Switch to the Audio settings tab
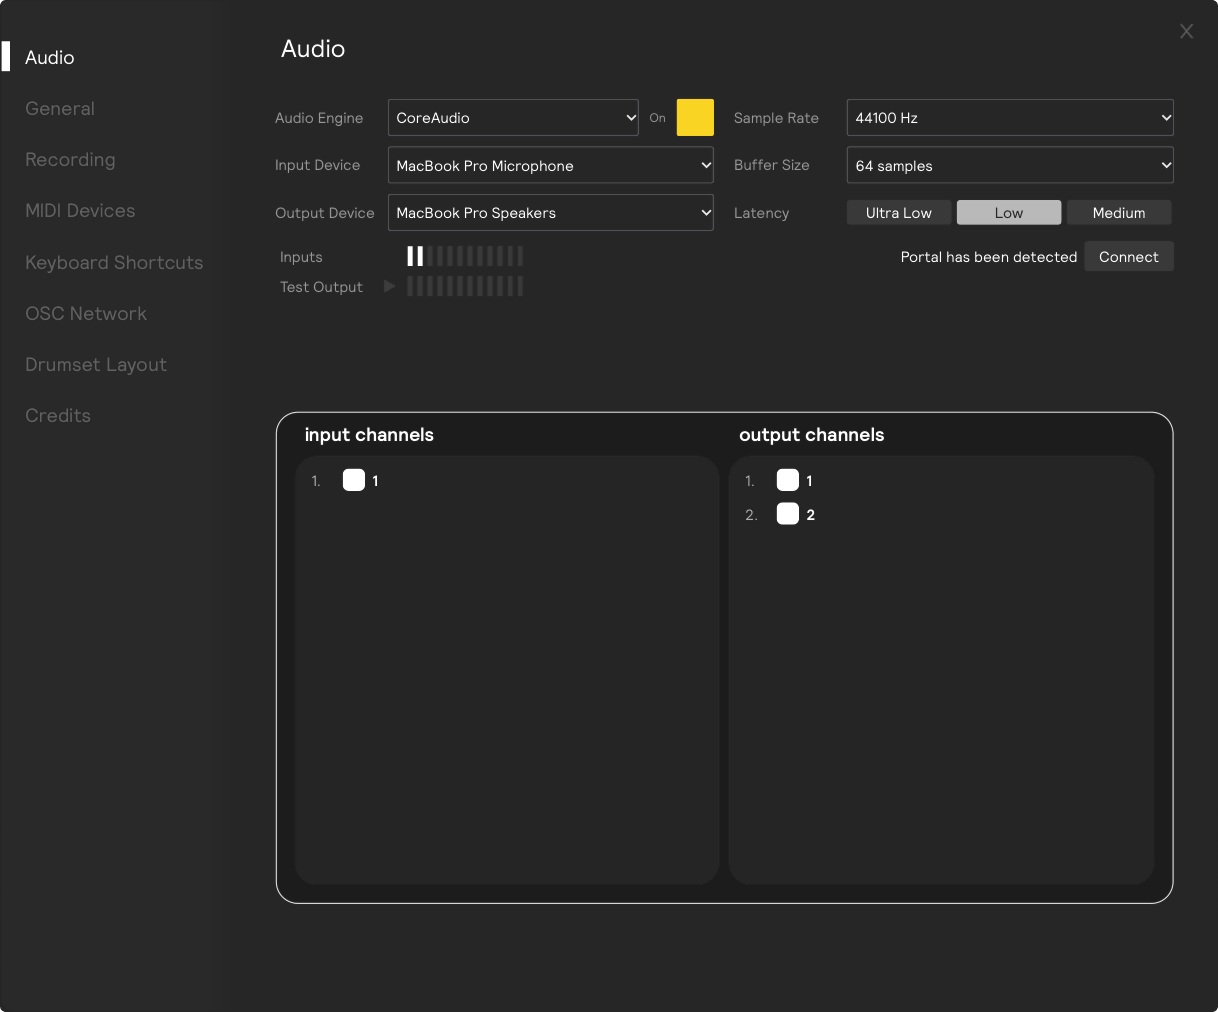Image resolution: width=1218 pixels, height=1012 pixels. (x=50, y=57)
